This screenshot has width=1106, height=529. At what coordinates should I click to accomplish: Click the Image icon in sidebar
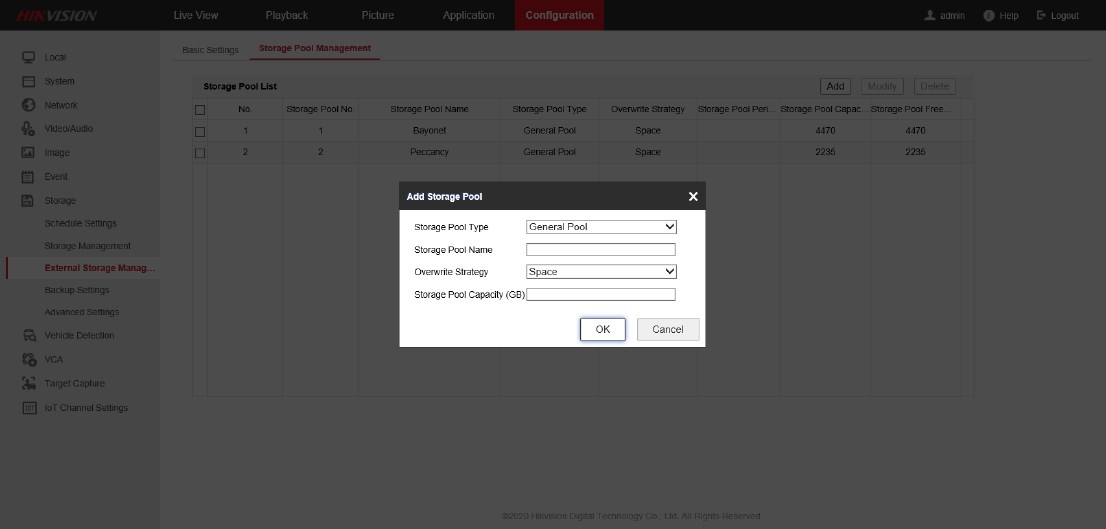coord(29,153)
